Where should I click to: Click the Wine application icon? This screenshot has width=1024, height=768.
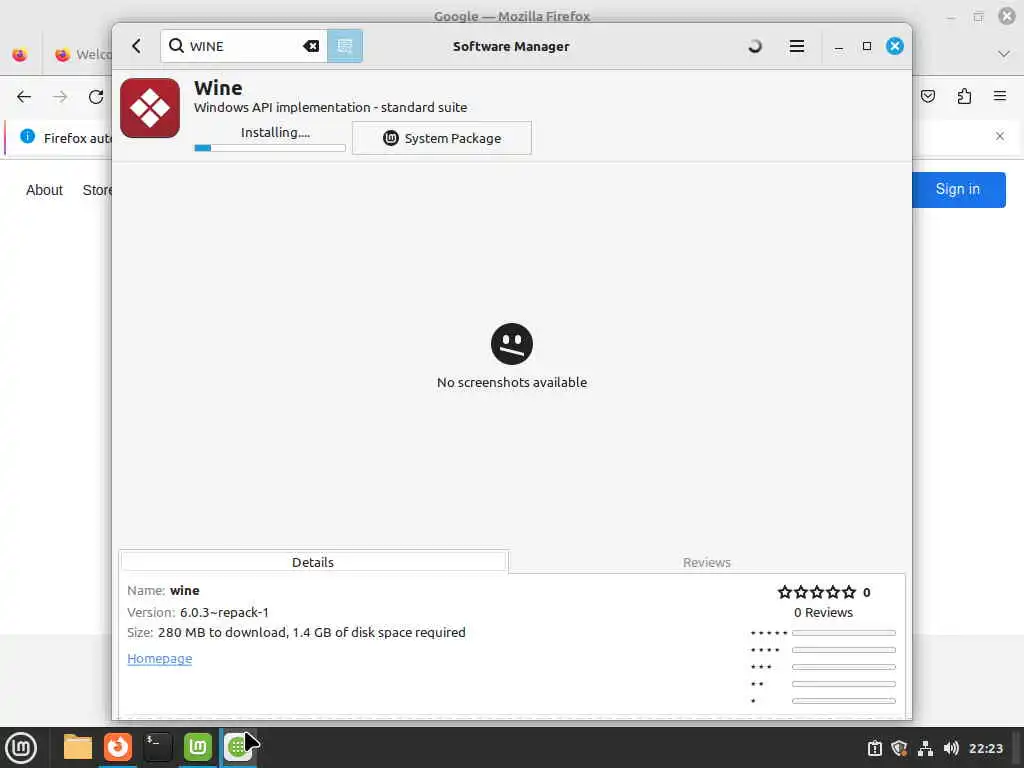tap(150, 108)
